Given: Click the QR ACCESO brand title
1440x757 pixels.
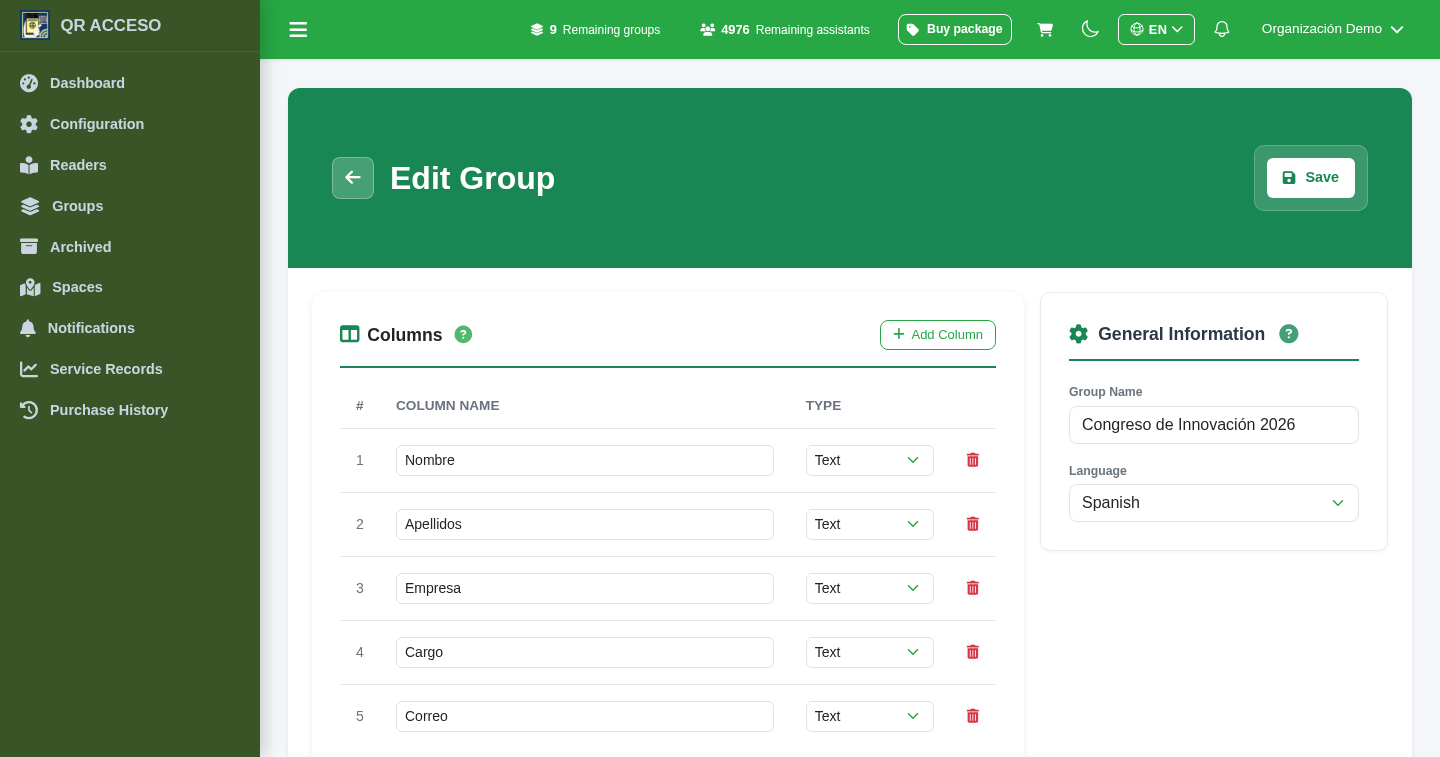Looking at the screenshot, I should 111,25.
